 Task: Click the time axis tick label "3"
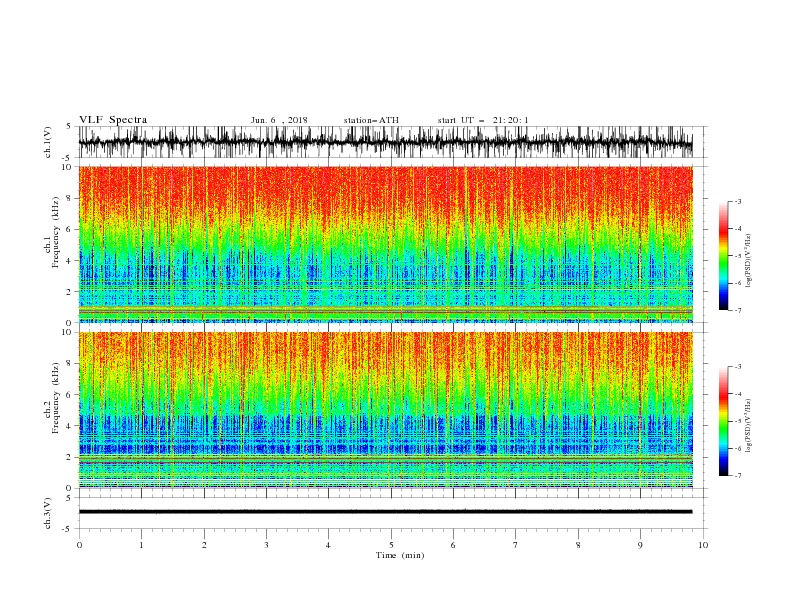266,545
